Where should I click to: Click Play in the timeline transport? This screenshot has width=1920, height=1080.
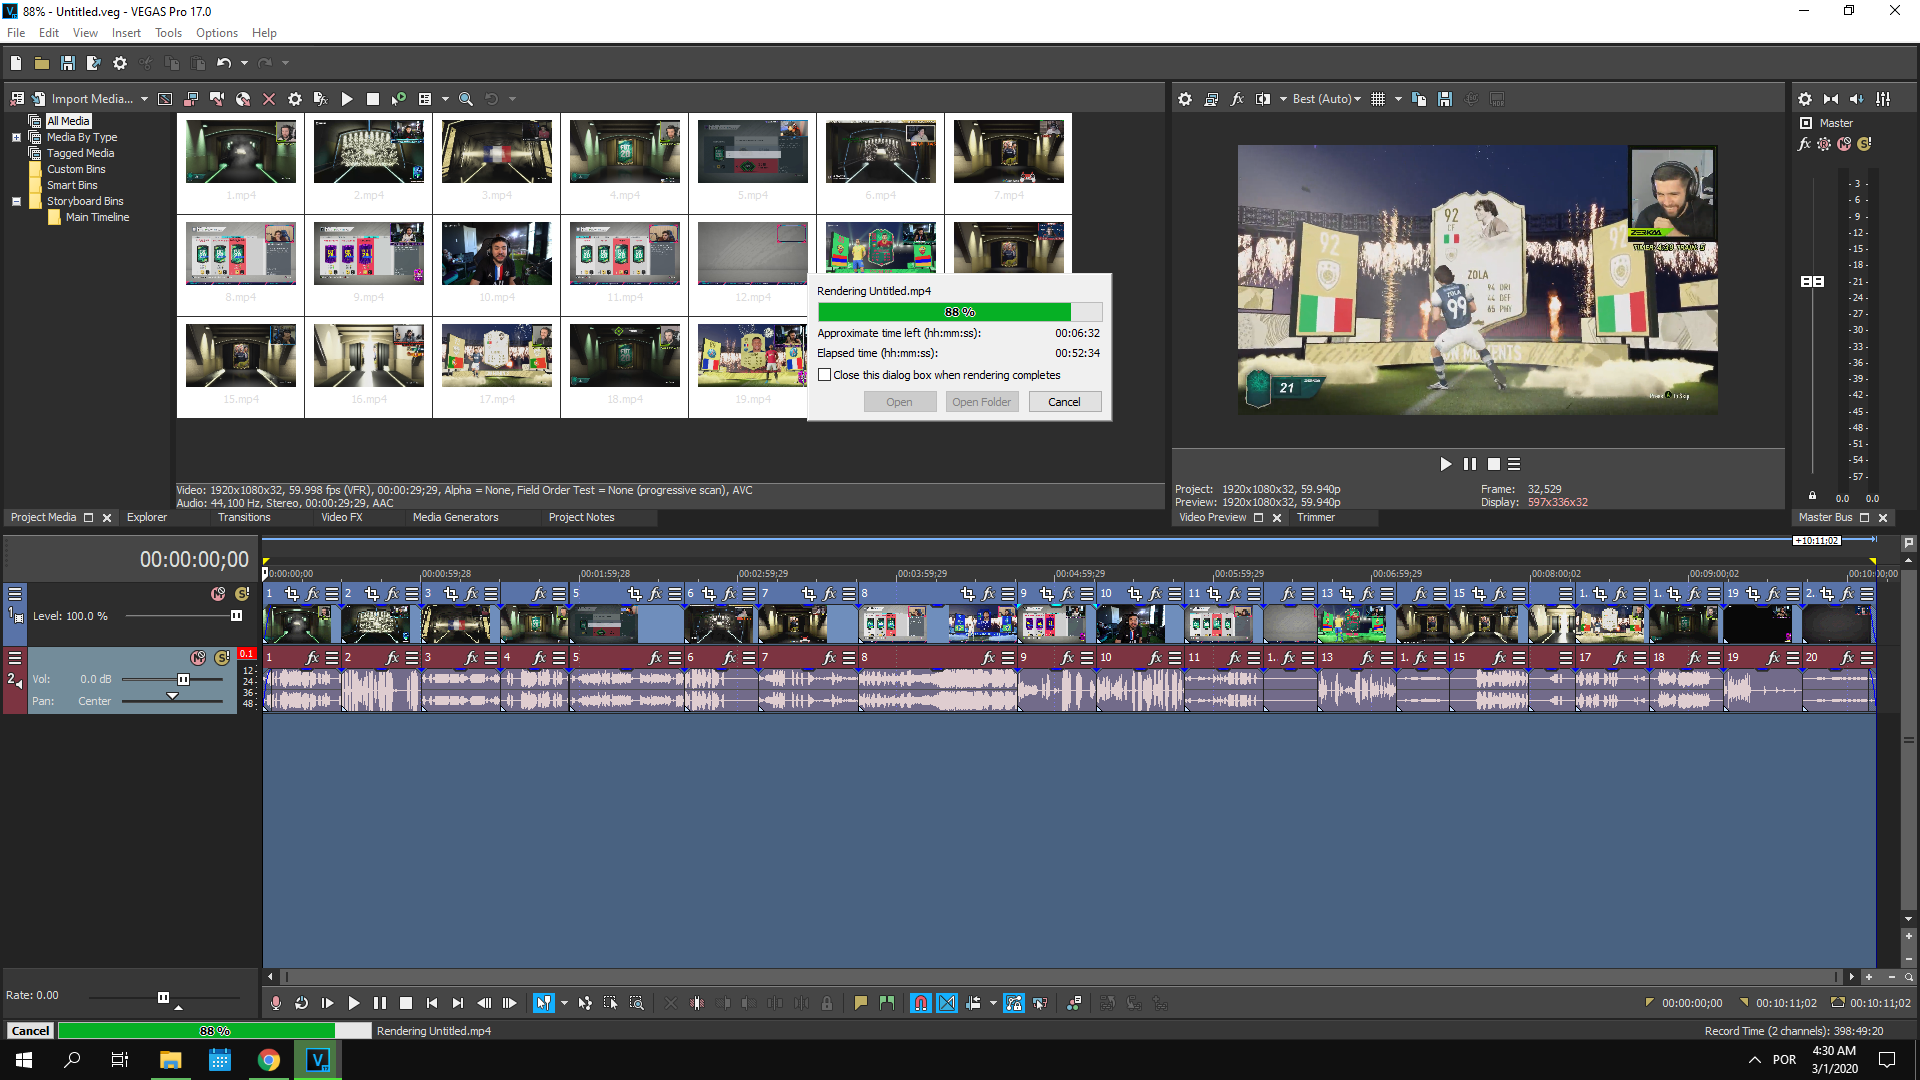354,1003
